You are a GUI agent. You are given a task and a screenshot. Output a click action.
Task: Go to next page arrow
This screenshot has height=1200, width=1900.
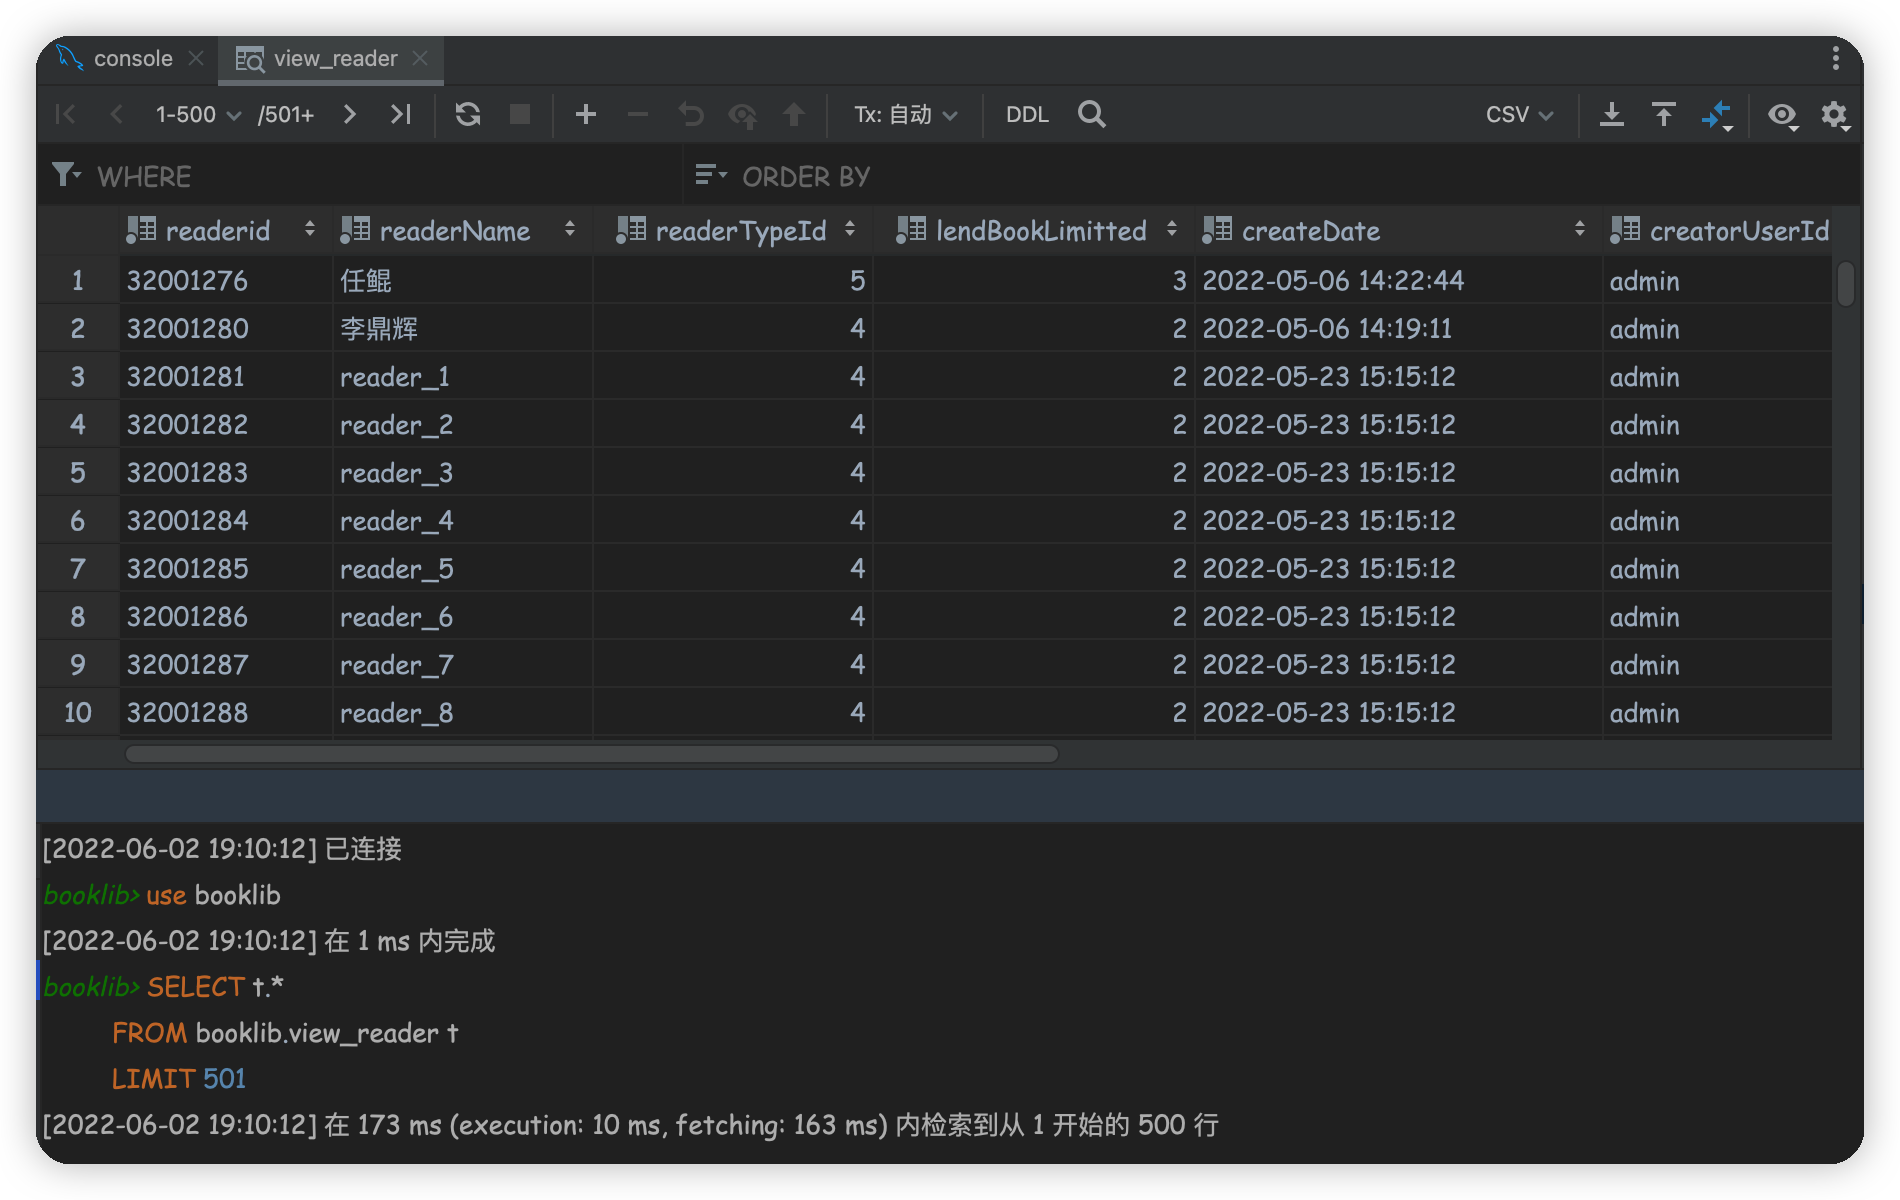point(350,114)
